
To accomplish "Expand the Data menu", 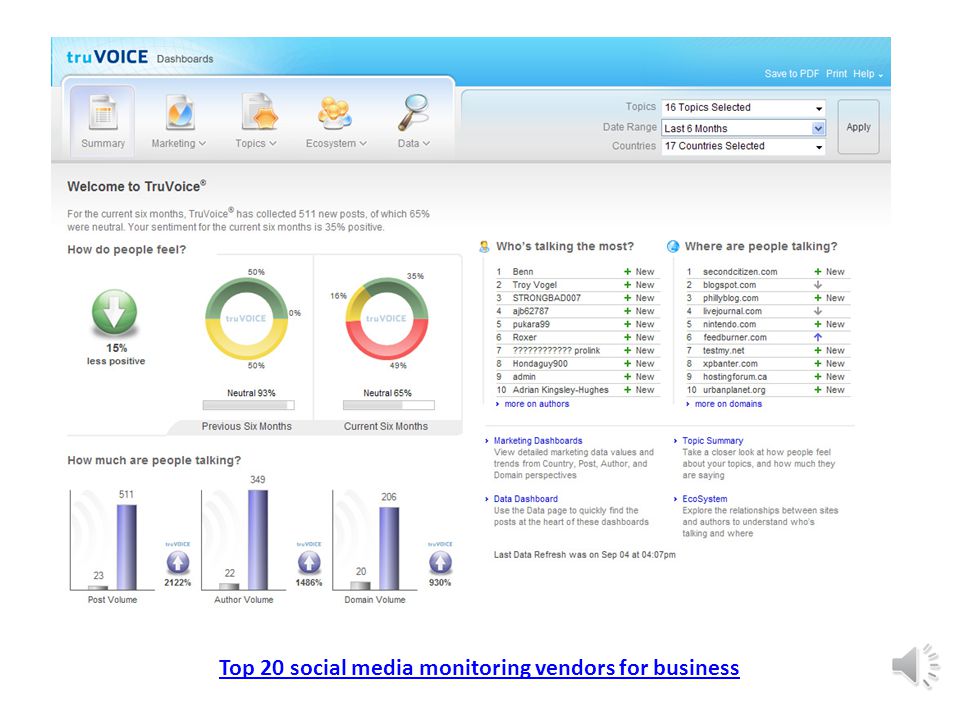I will click(414, 143).
